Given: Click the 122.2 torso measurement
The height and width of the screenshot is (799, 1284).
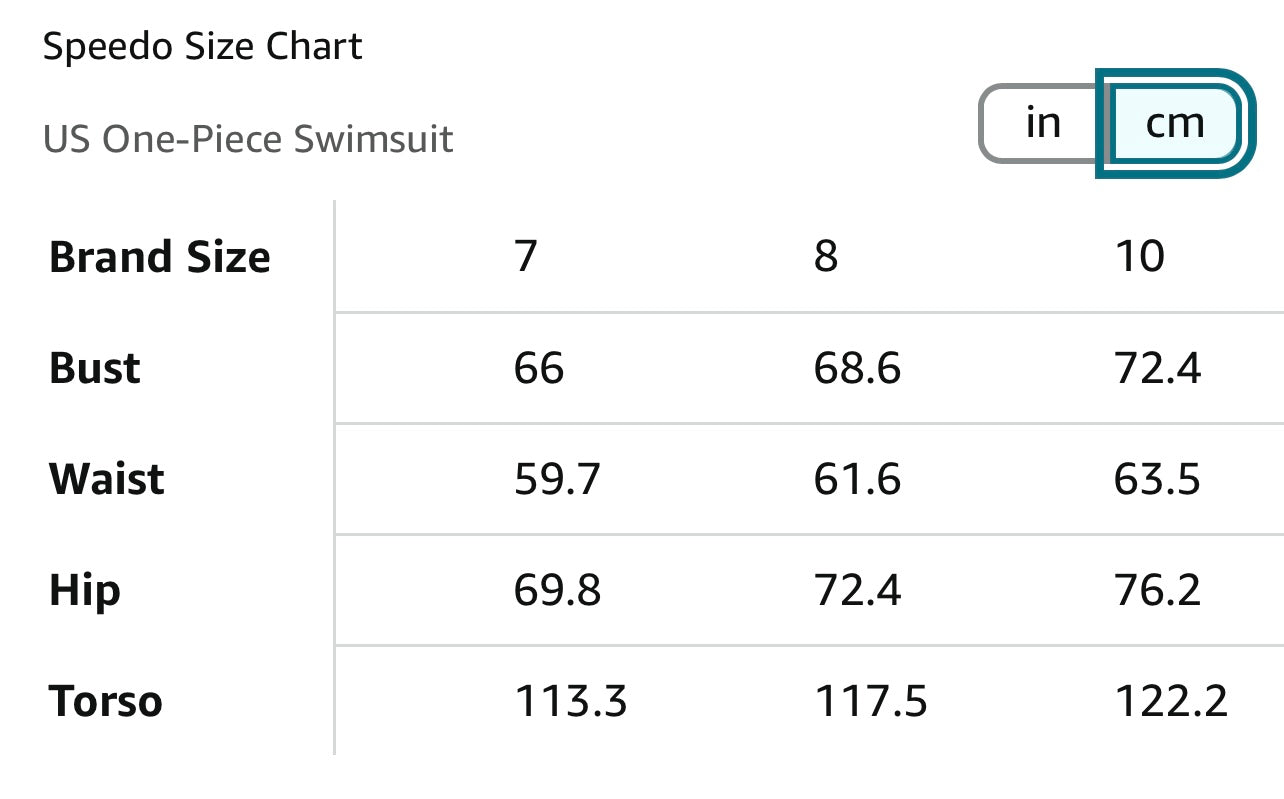Looking at the screenshot, I should (x=1170, y=702).
